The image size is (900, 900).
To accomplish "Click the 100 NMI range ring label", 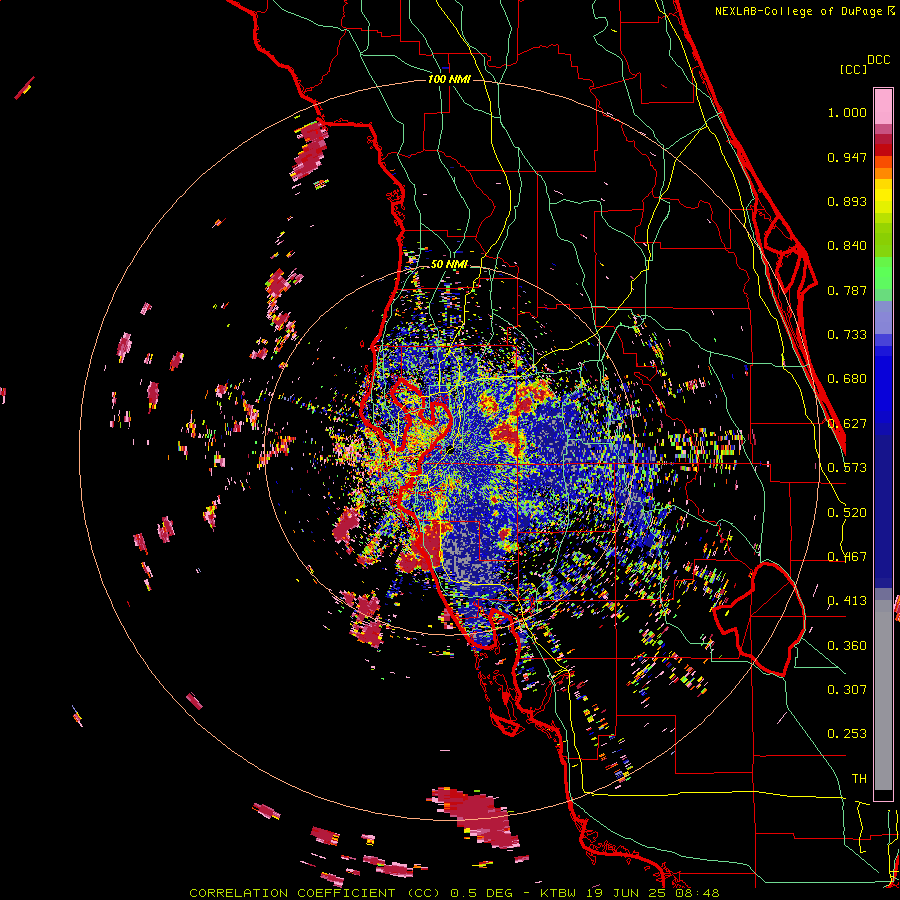I will (449, 79).
